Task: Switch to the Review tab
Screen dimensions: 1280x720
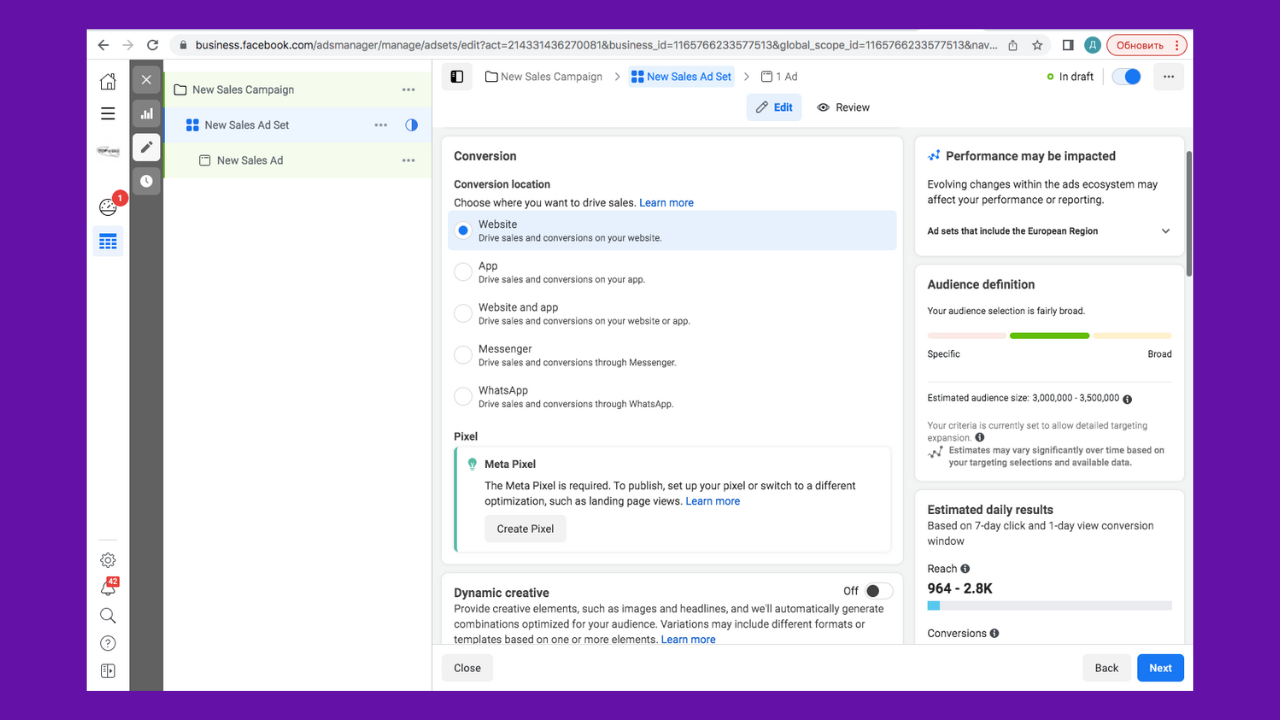Action: pyautogui.click(x=843, y=107)
